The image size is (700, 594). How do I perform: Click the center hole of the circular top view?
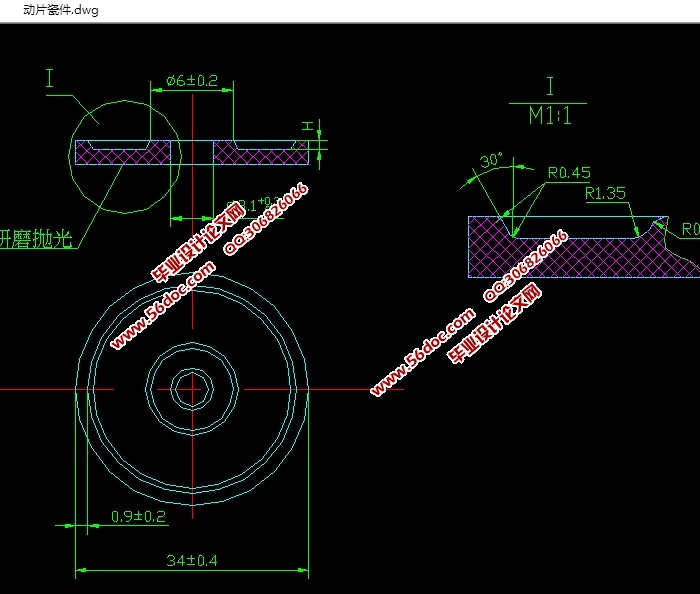190,388
